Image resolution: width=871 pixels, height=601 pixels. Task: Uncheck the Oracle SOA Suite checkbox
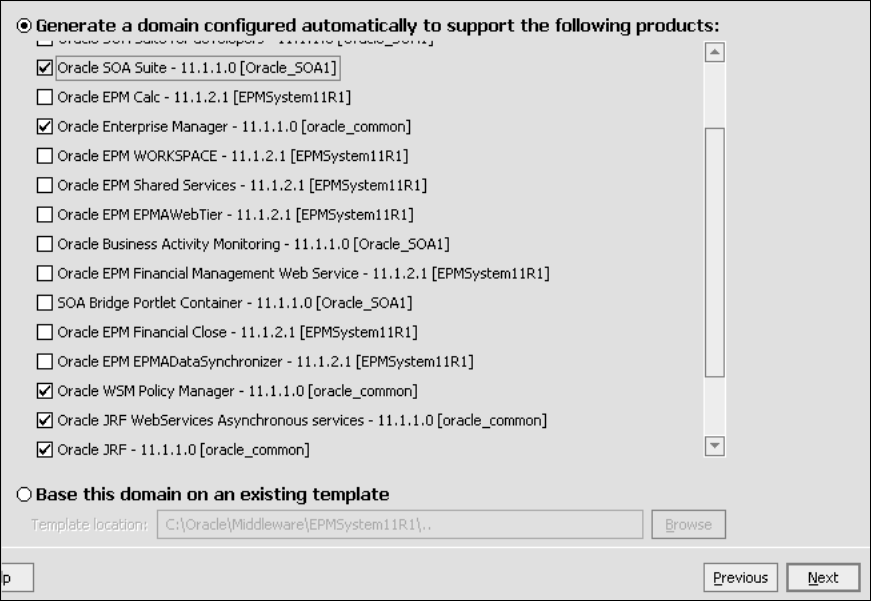[x=43, y=68]
